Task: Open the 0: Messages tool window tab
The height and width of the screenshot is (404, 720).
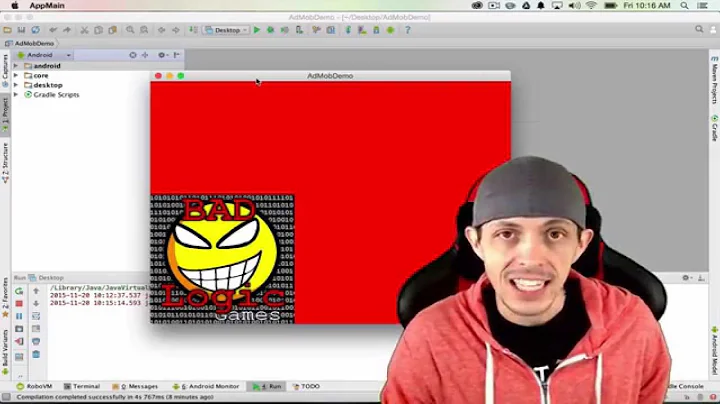Action: click(x=135, y=387)
